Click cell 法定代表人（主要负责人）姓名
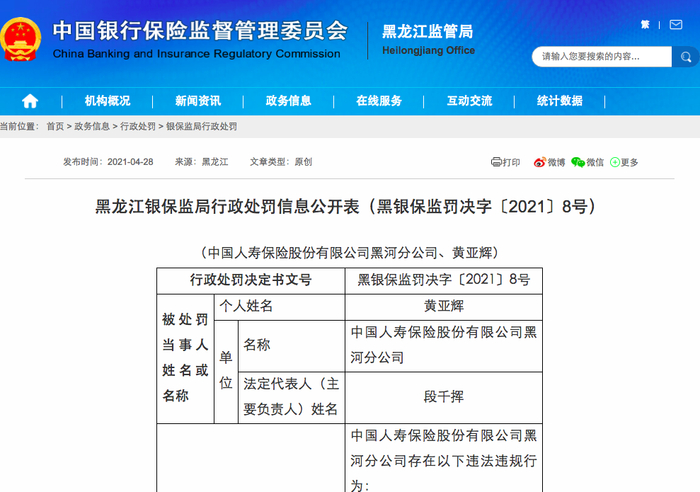The height and width of the screenshot is (492, 700). (292, 397)
